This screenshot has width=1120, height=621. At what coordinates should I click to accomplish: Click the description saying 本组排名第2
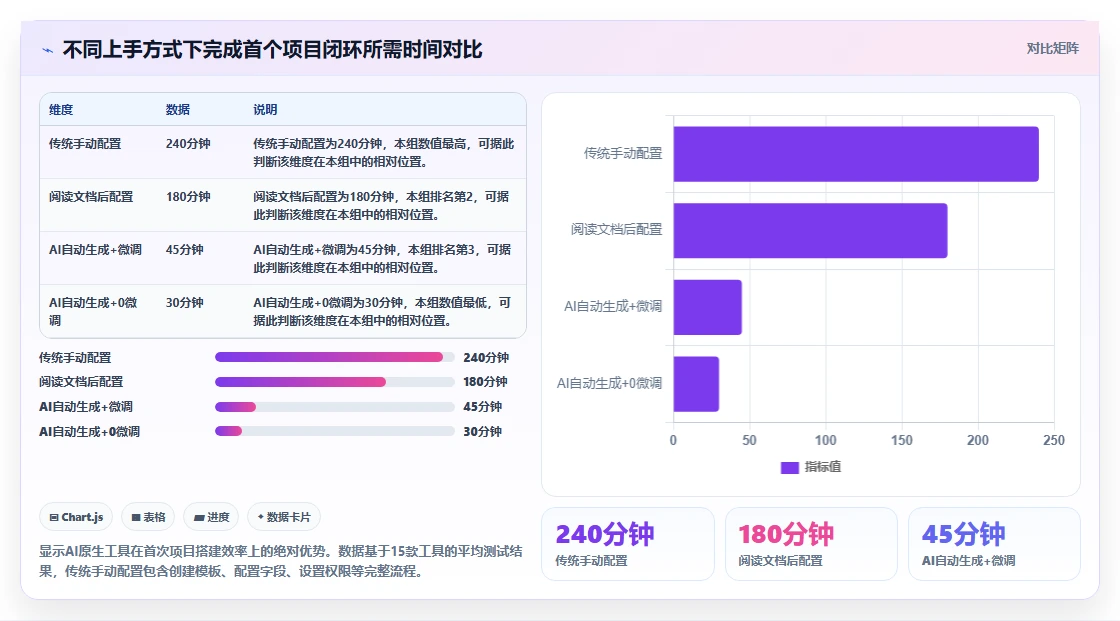[381, 205]
